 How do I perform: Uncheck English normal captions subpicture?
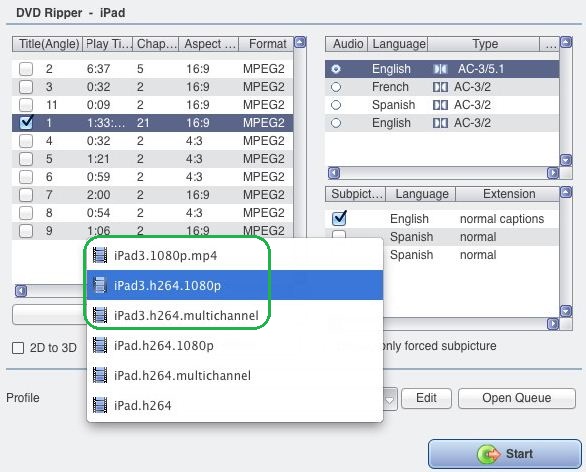coord(339,218)
